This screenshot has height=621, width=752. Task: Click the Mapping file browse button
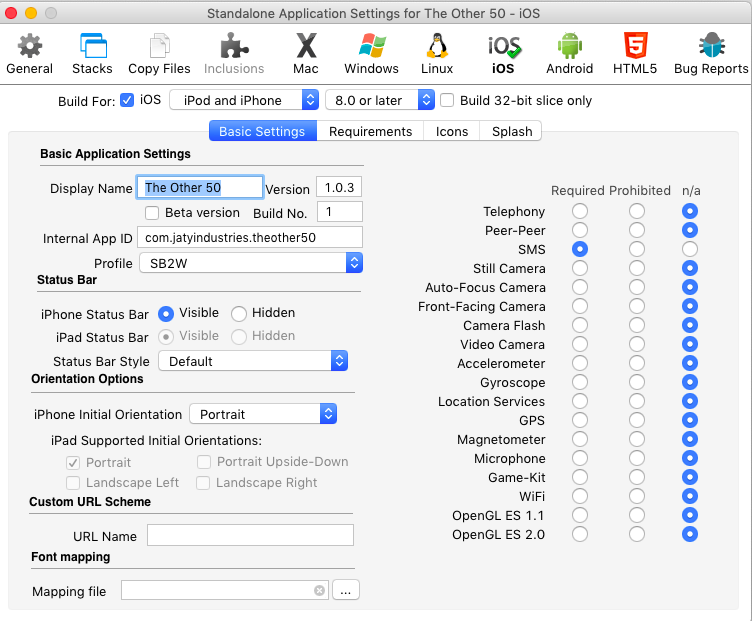coord(345,591)
